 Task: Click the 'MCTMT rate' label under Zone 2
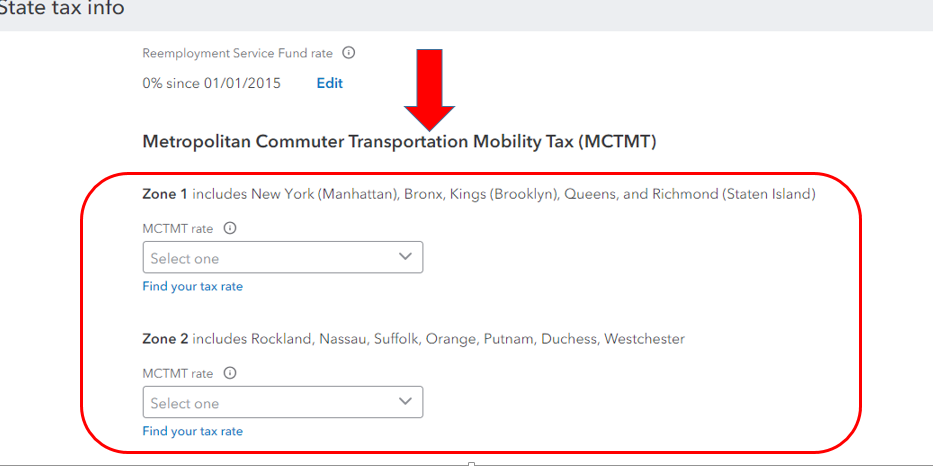coord(178,374)
